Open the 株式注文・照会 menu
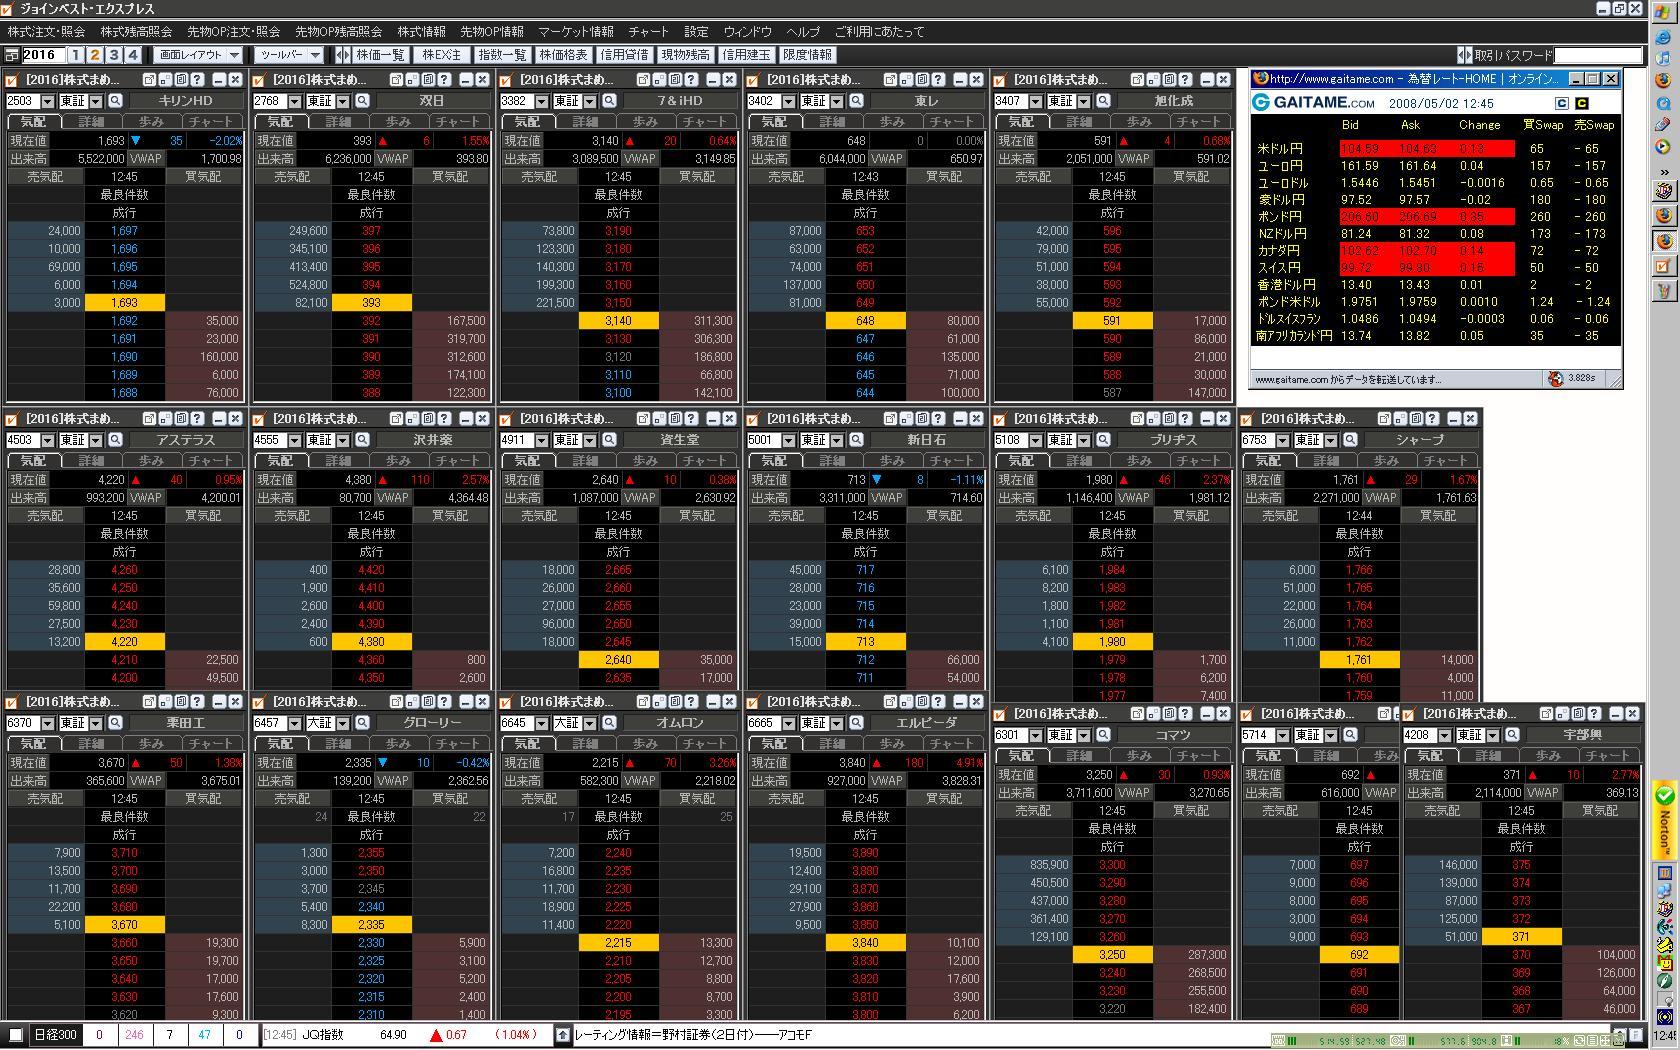This screenshot has width=1680, height=1050. click(x=47, y=32)
